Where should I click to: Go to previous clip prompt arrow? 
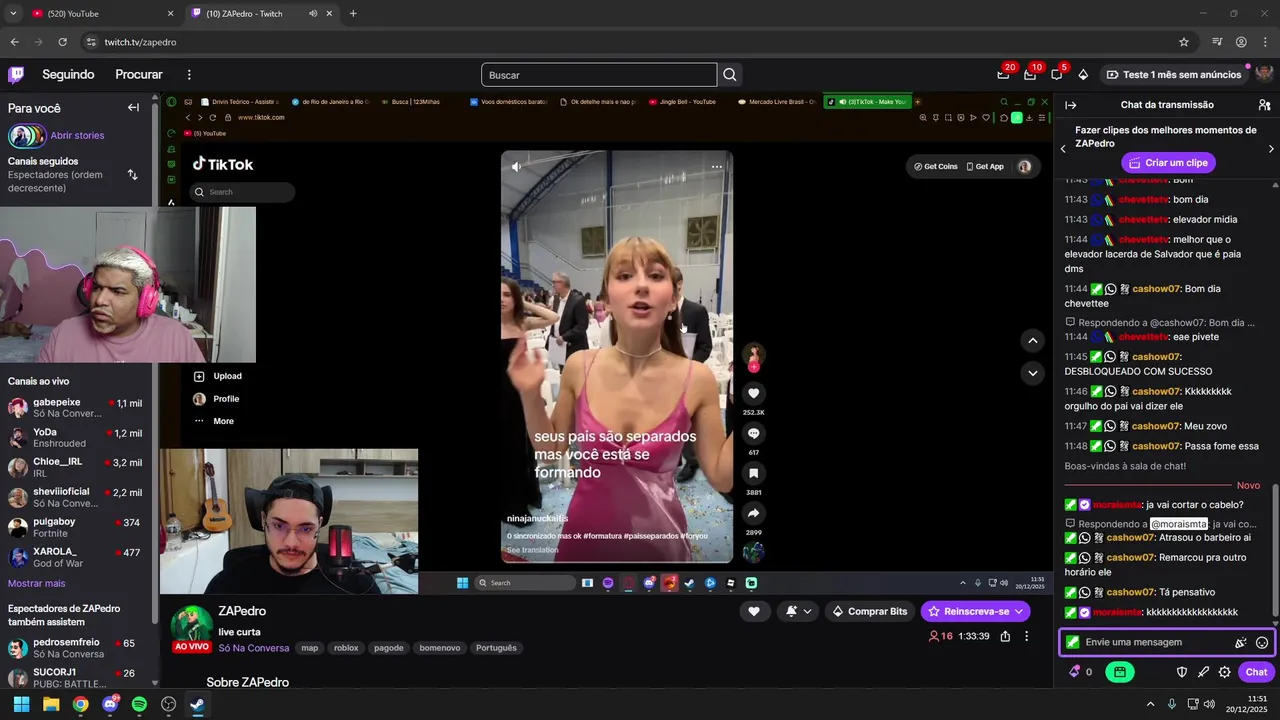pos(1063,149)
